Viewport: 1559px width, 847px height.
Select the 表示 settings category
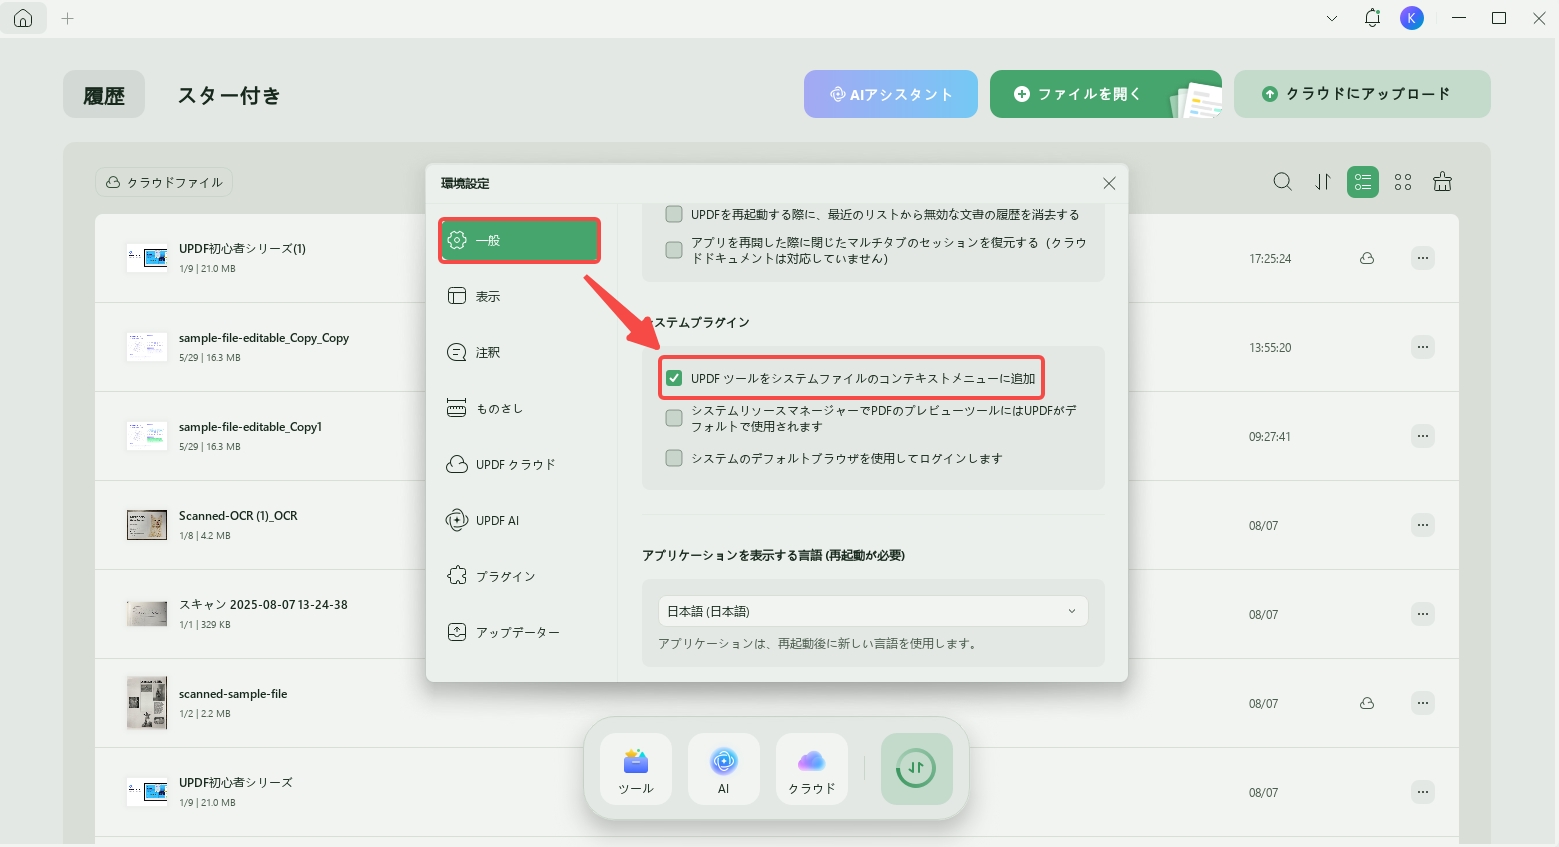520,296
